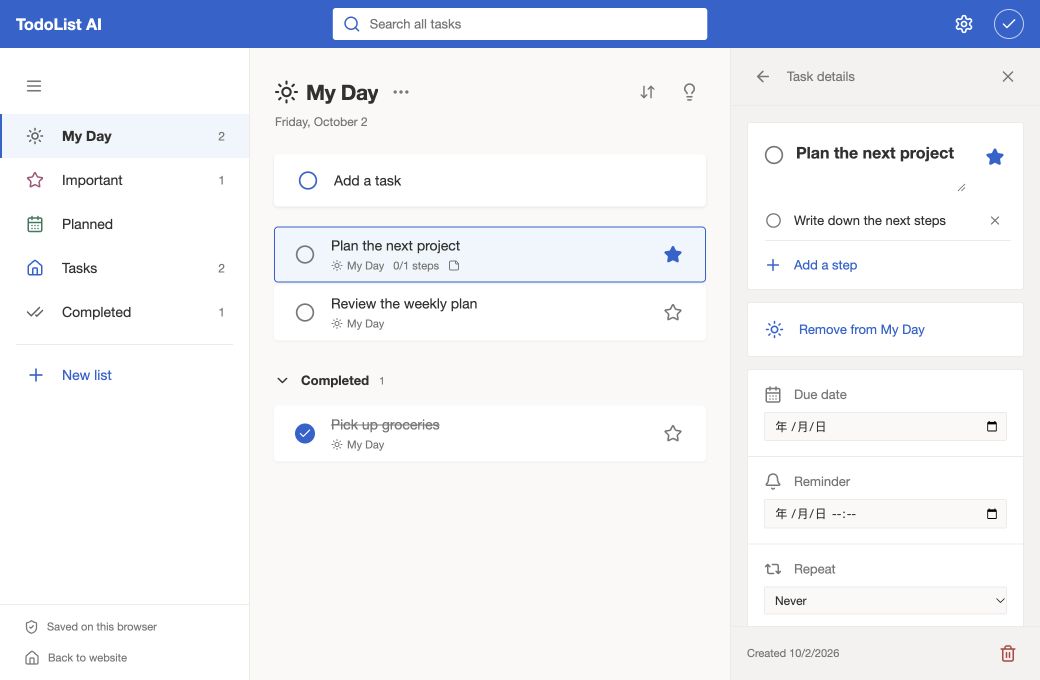The width and height of the screenshot is (1040, 680).
Task: Open the Completed list in sidebar
Action: [125, 312]
